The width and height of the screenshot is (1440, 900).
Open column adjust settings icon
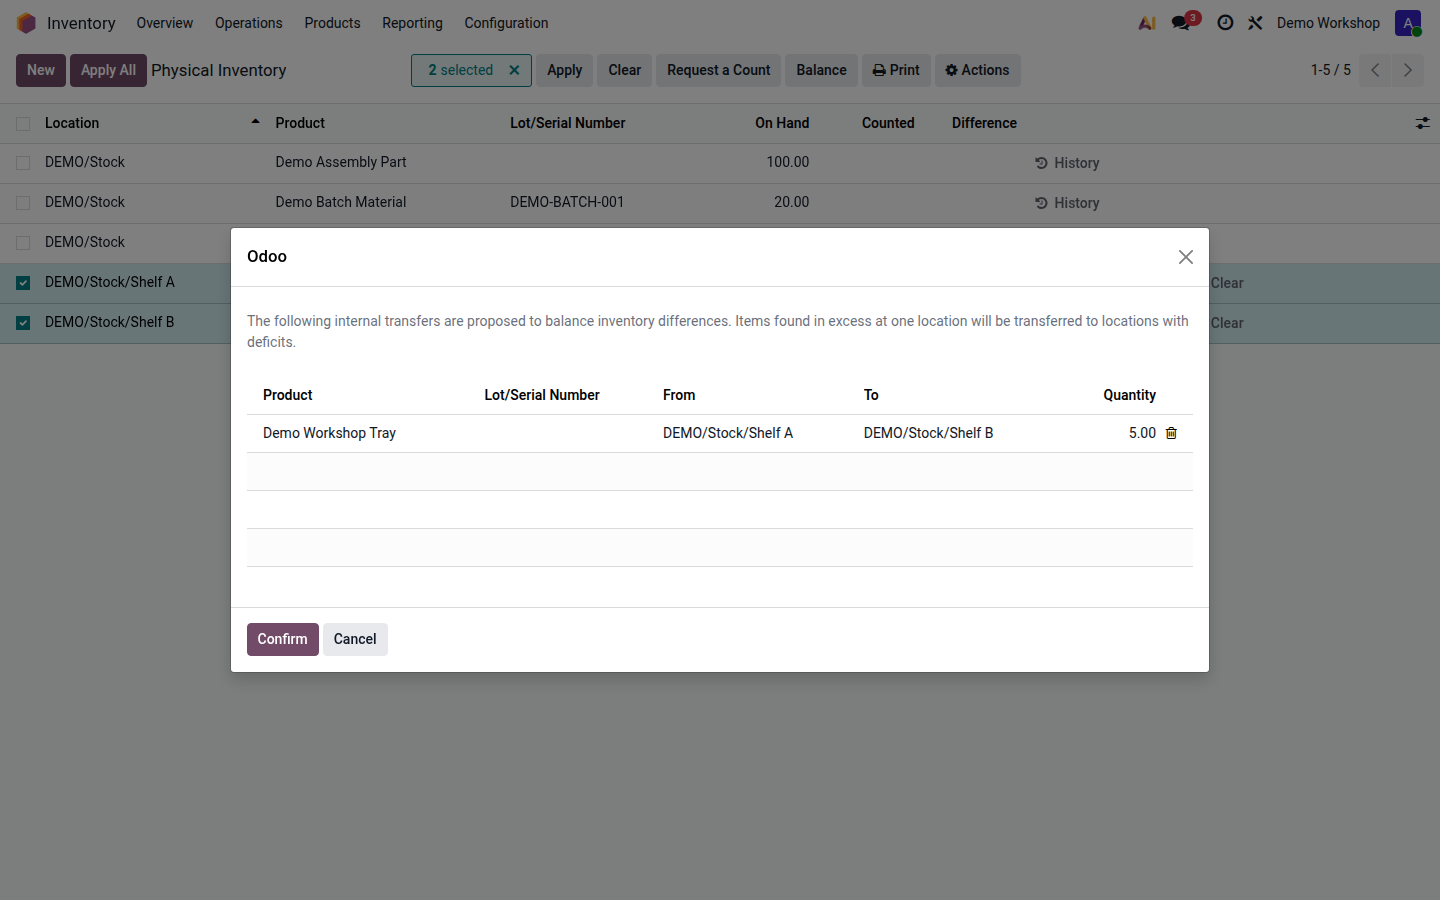pyautogui.click(x=1422, y=123)
